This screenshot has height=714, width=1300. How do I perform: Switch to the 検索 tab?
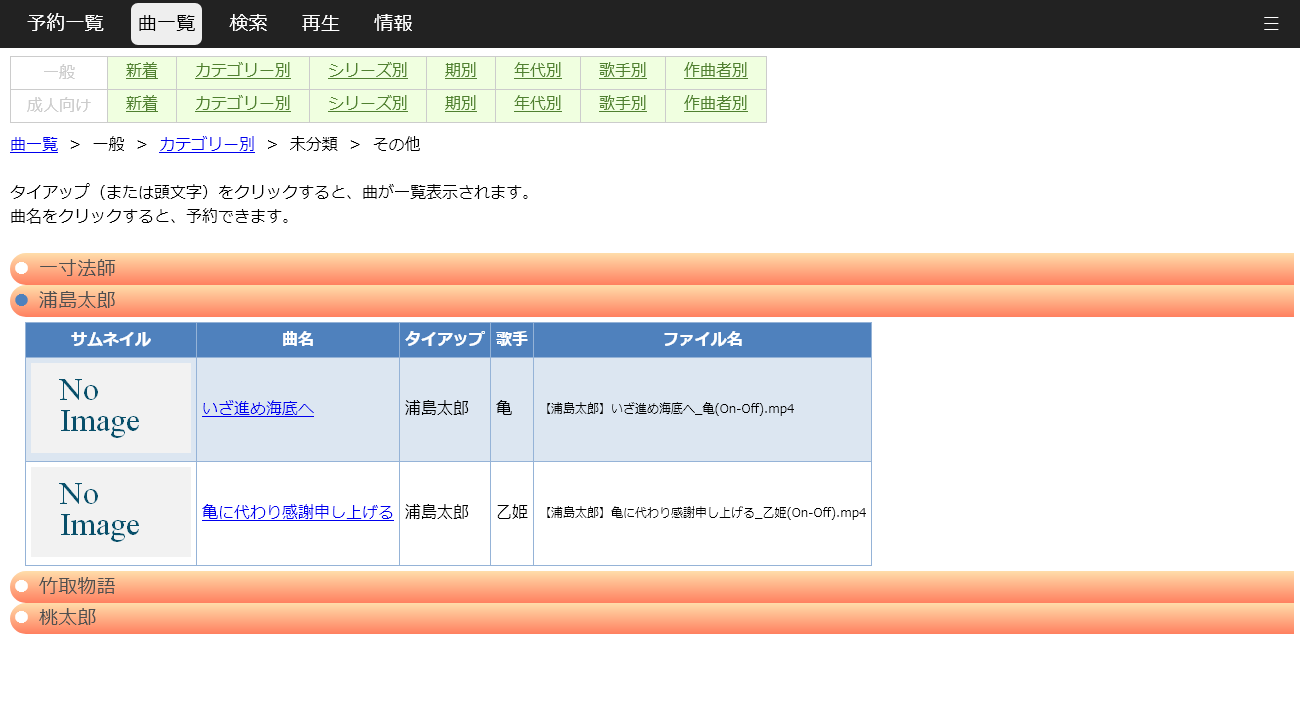click(248, 24)
